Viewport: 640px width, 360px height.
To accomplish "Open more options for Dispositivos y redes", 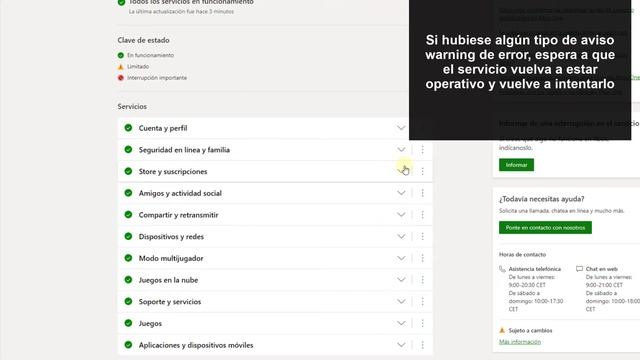I will 422,236.
